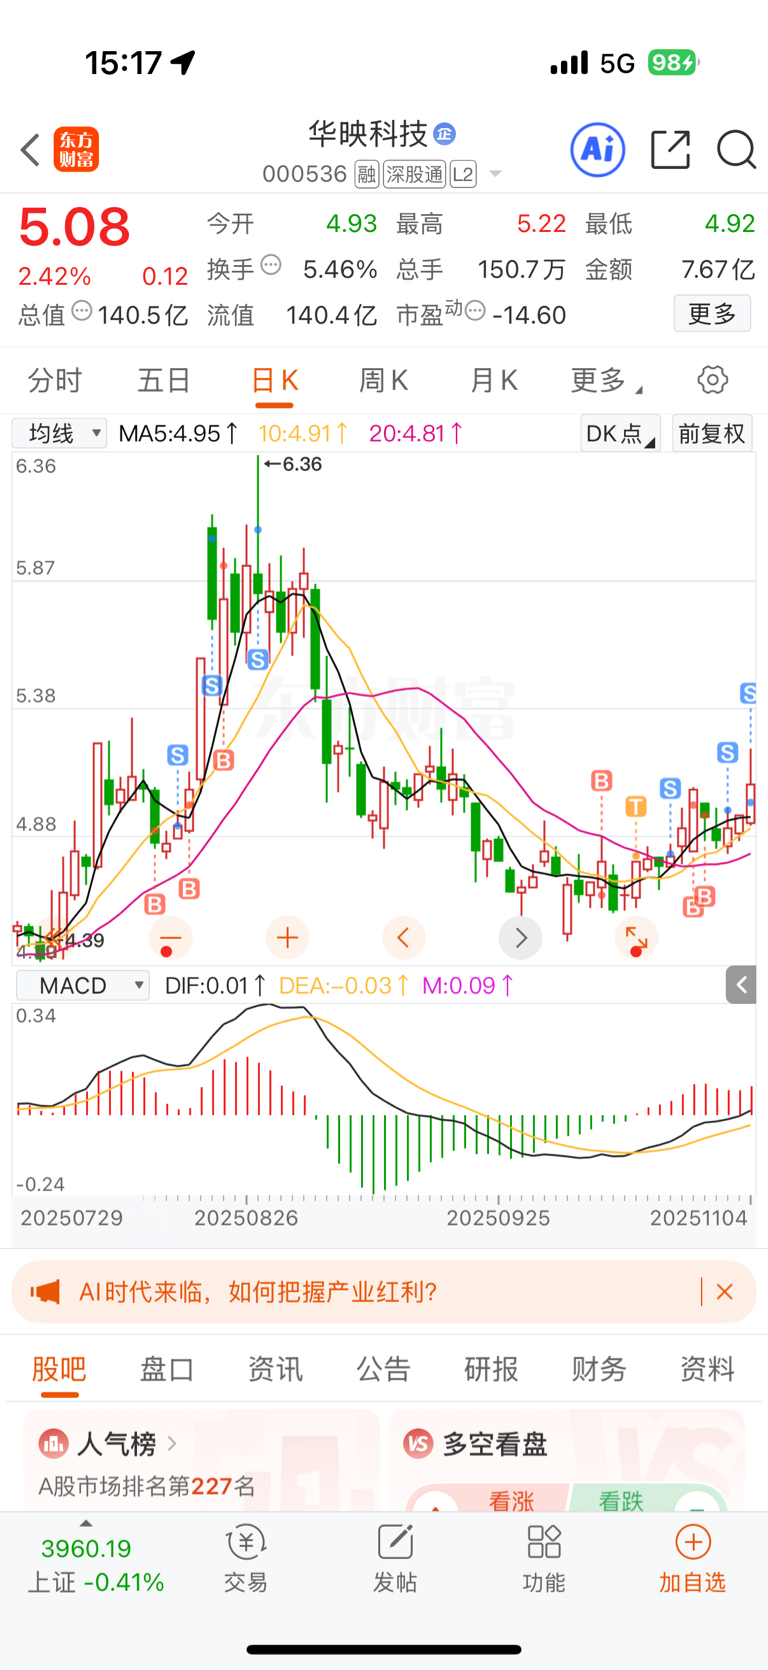The image size is (768, 1670).
Task: Open the DK点 dropdown
Action: tap(620, 433)
